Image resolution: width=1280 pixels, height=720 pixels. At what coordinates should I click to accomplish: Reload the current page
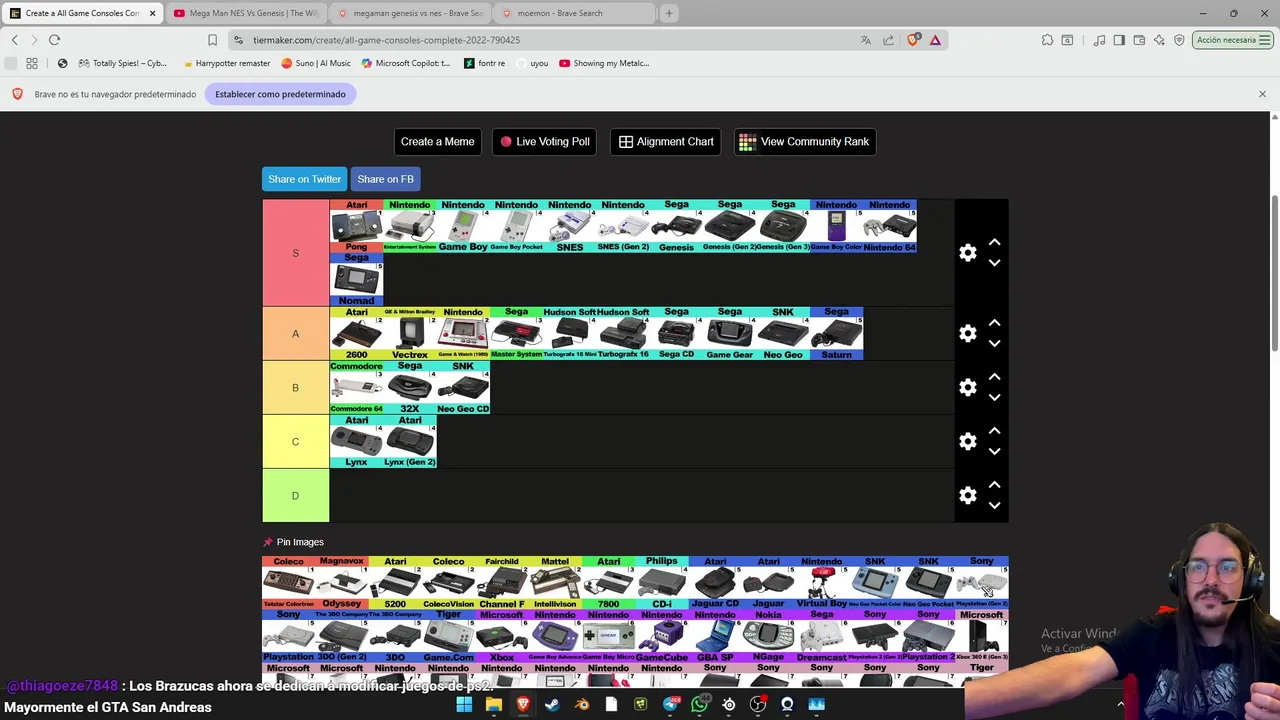pyautogui.click(x=54, y=40)
